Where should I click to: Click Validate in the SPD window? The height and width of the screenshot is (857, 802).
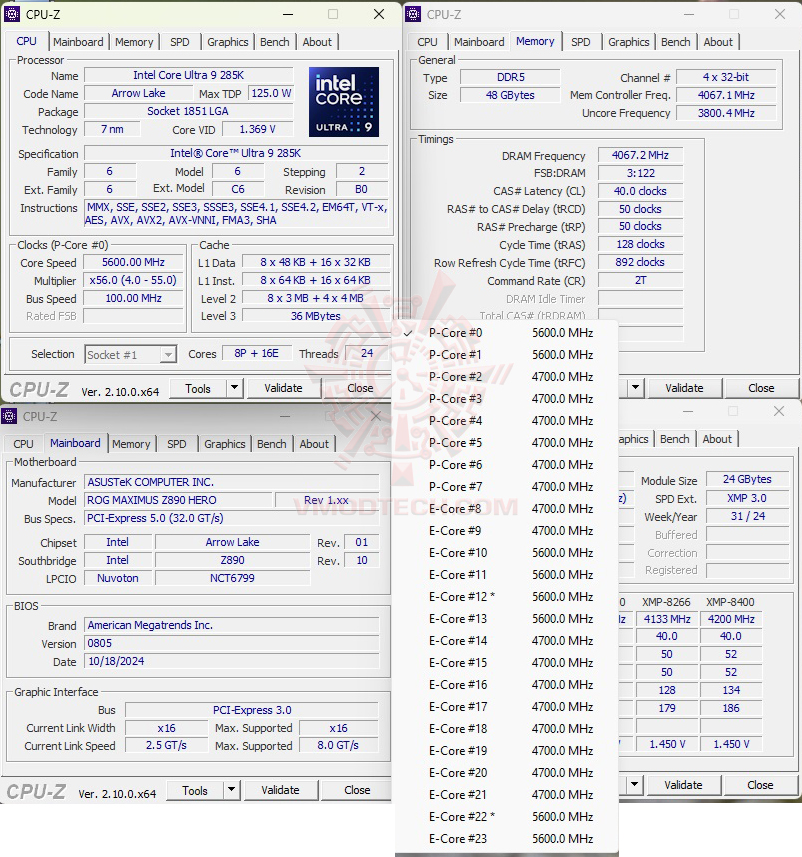683,785
